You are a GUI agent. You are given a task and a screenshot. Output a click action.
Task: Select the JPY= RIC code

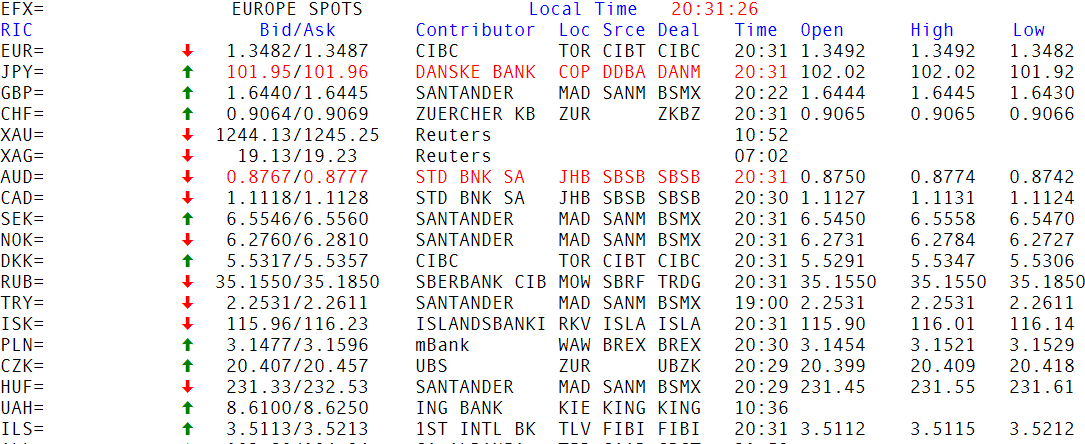pos(22,72)
